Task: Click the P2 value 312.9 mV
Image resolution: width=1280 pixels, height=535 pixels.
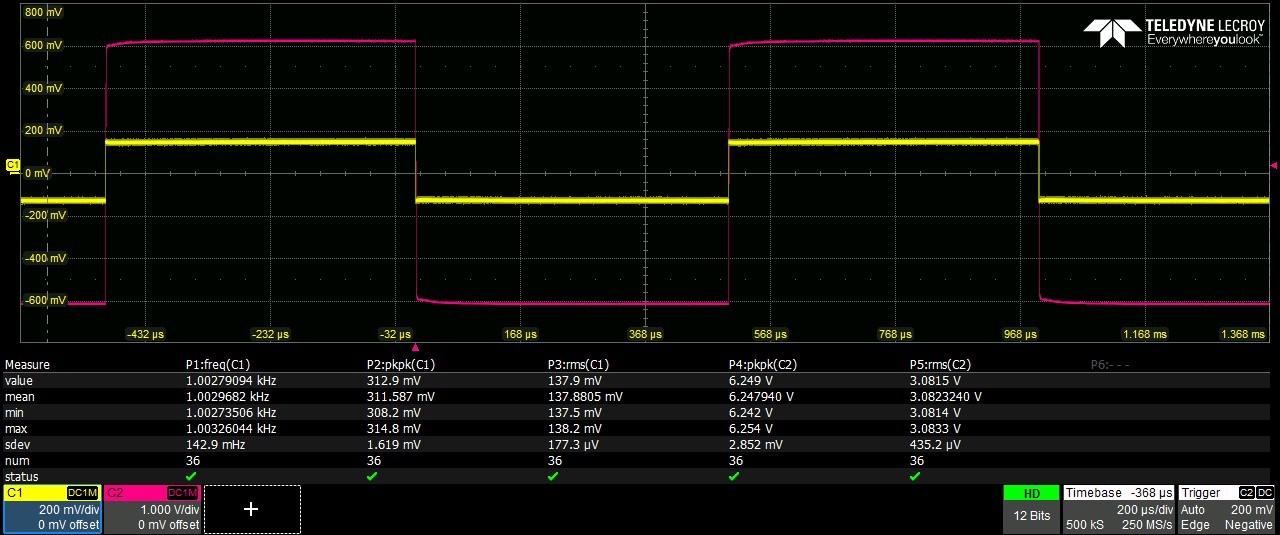Action: tap(394, 381)
